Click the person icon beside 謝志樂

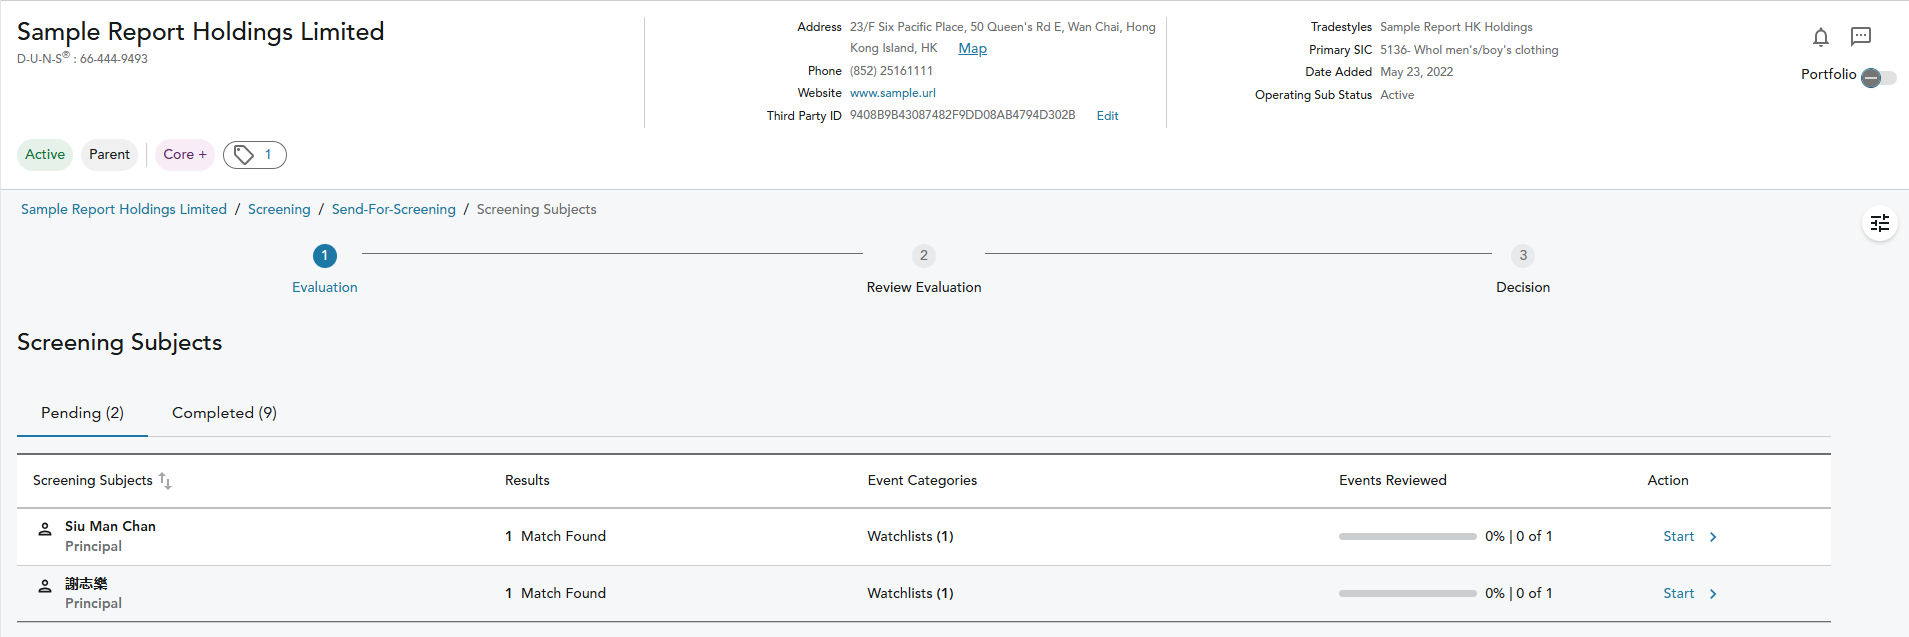(x=45, y=586)
